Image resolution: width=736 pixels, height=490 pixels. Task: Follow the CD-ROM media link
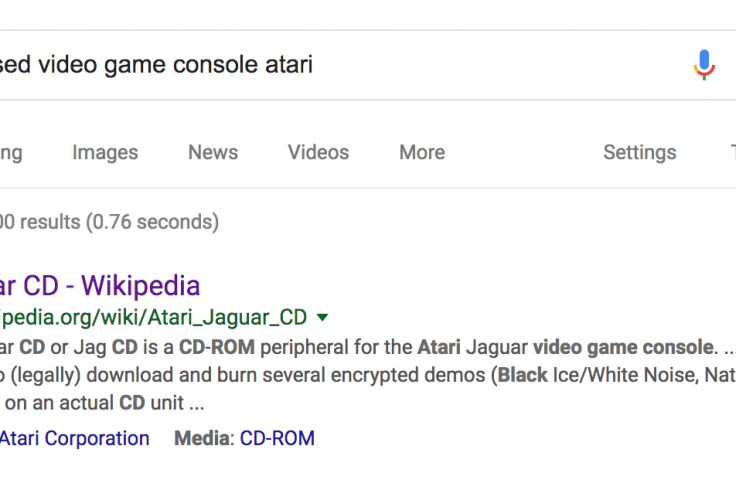tap(277, 438)
